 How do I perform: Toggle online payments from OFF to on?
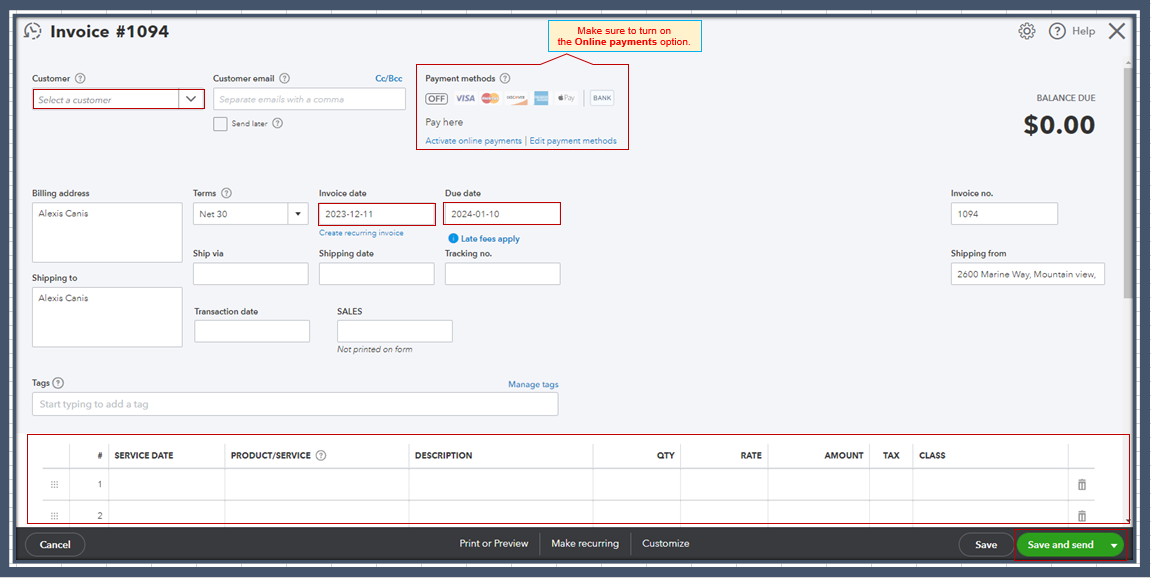pos(438,98)
